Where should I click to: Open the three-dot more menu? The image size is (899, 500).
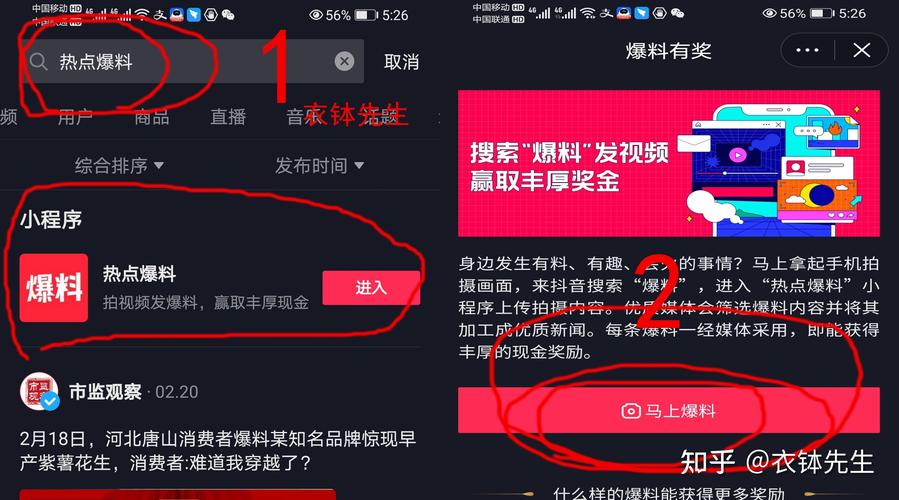pos(807,50)
